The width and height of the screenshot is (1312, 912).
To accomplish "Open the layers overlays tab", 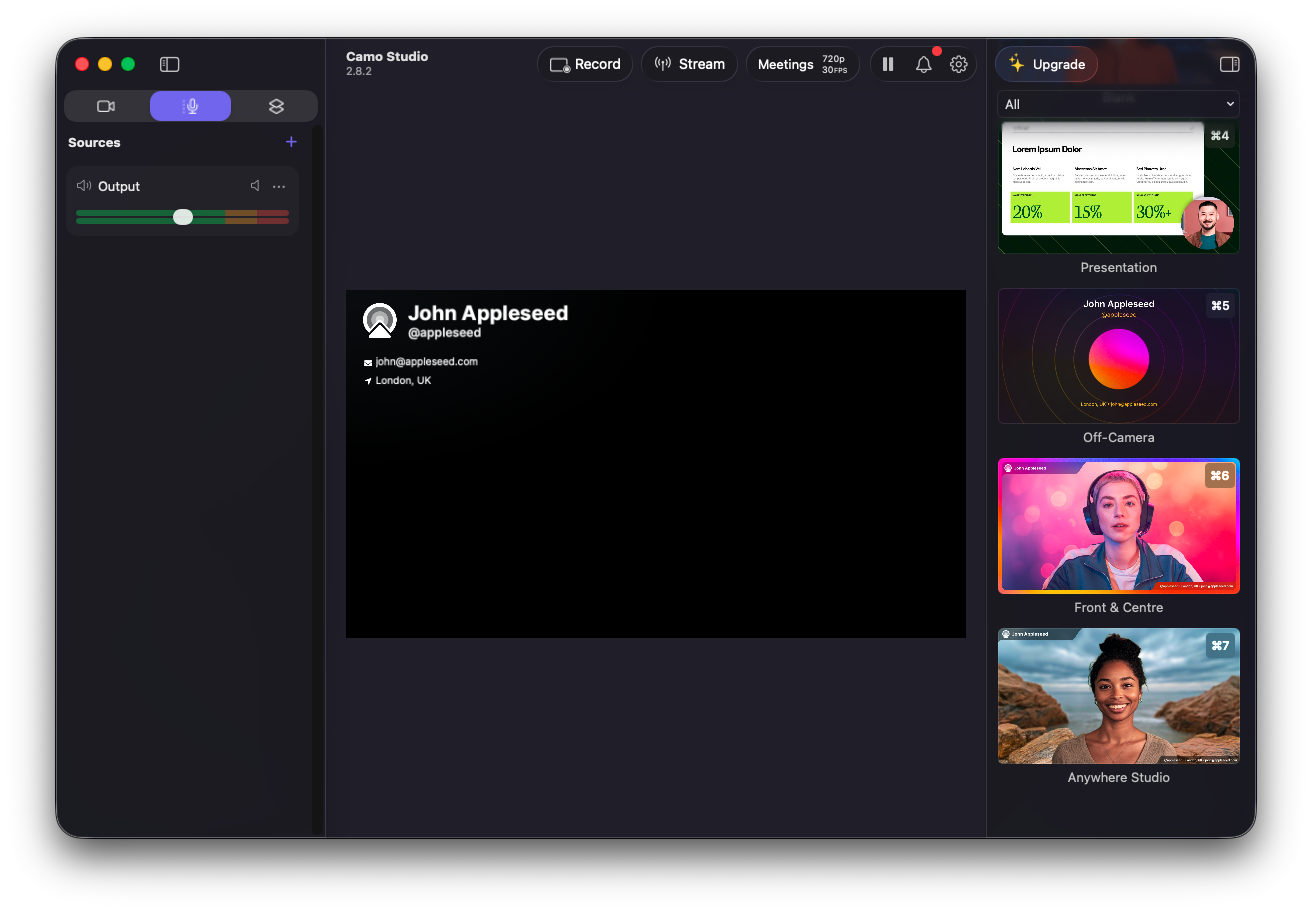I will pyautogui.click(x=276, y=106).
